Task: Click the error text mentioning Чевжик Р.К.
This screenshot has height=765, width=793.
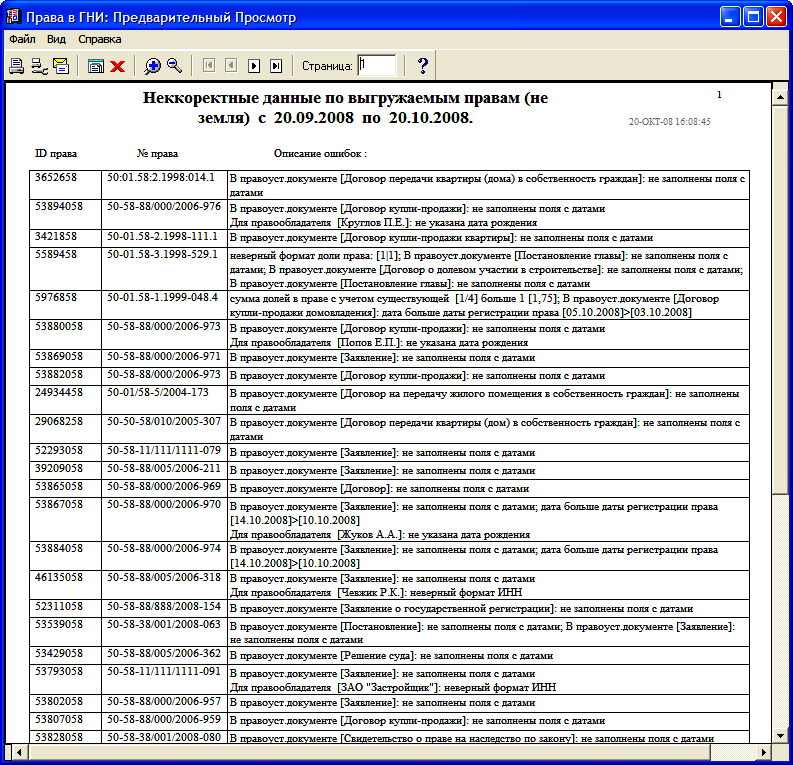Action: point(376,592)
